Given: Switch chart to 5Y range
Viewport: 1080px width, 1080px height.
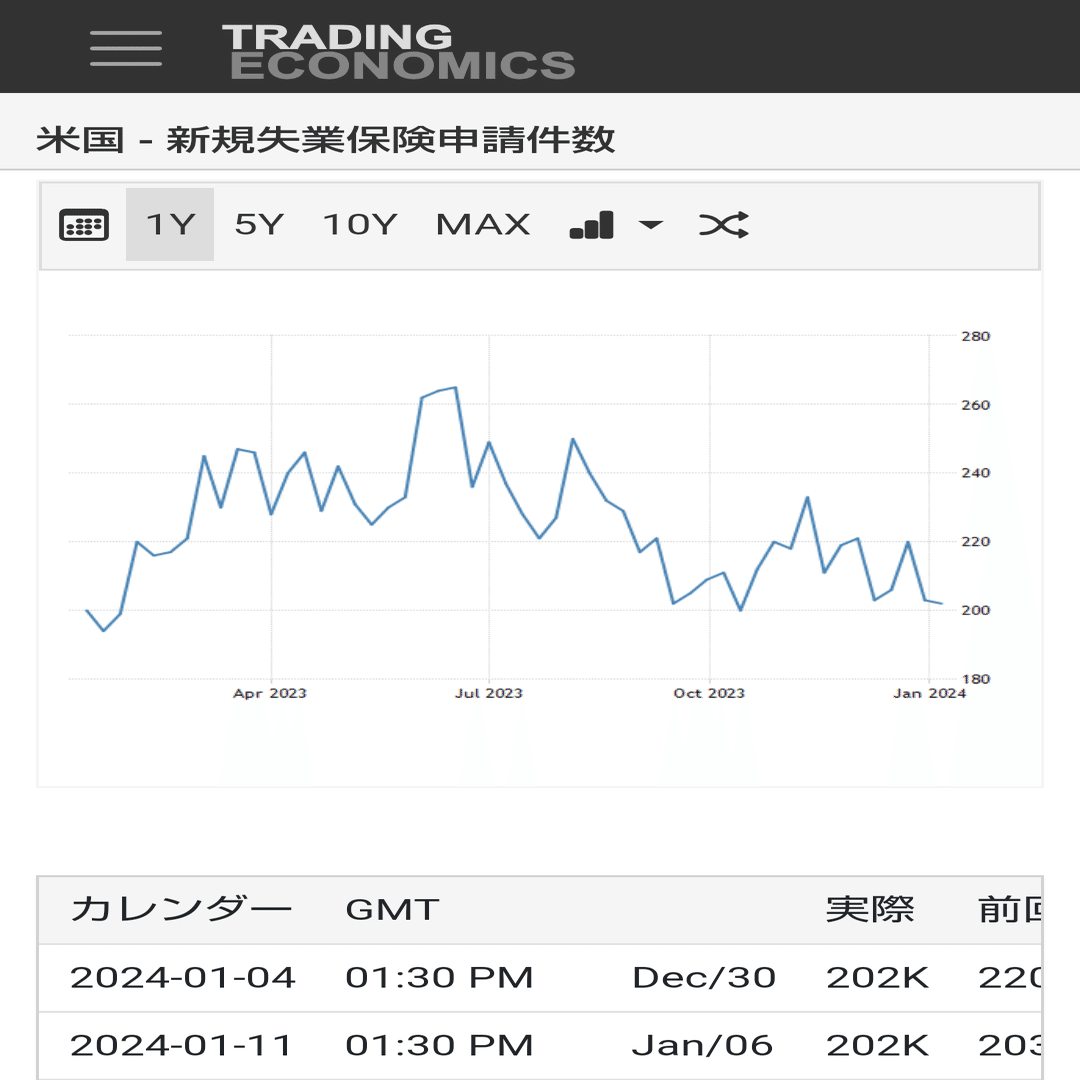Looking at the screenshot, I should 259,225.
